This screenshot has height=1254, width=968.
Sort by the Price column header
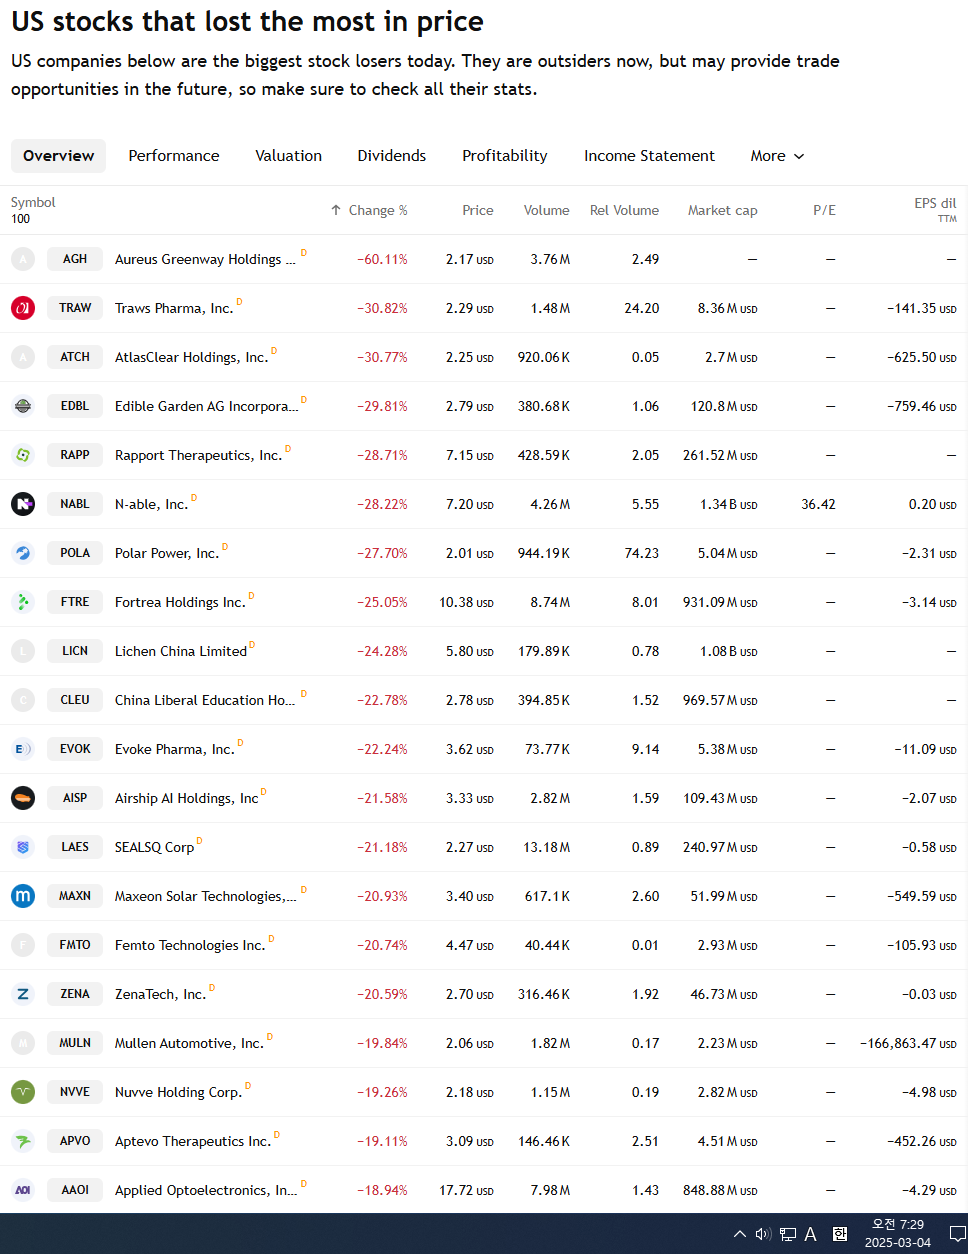(x=478, y=210)
